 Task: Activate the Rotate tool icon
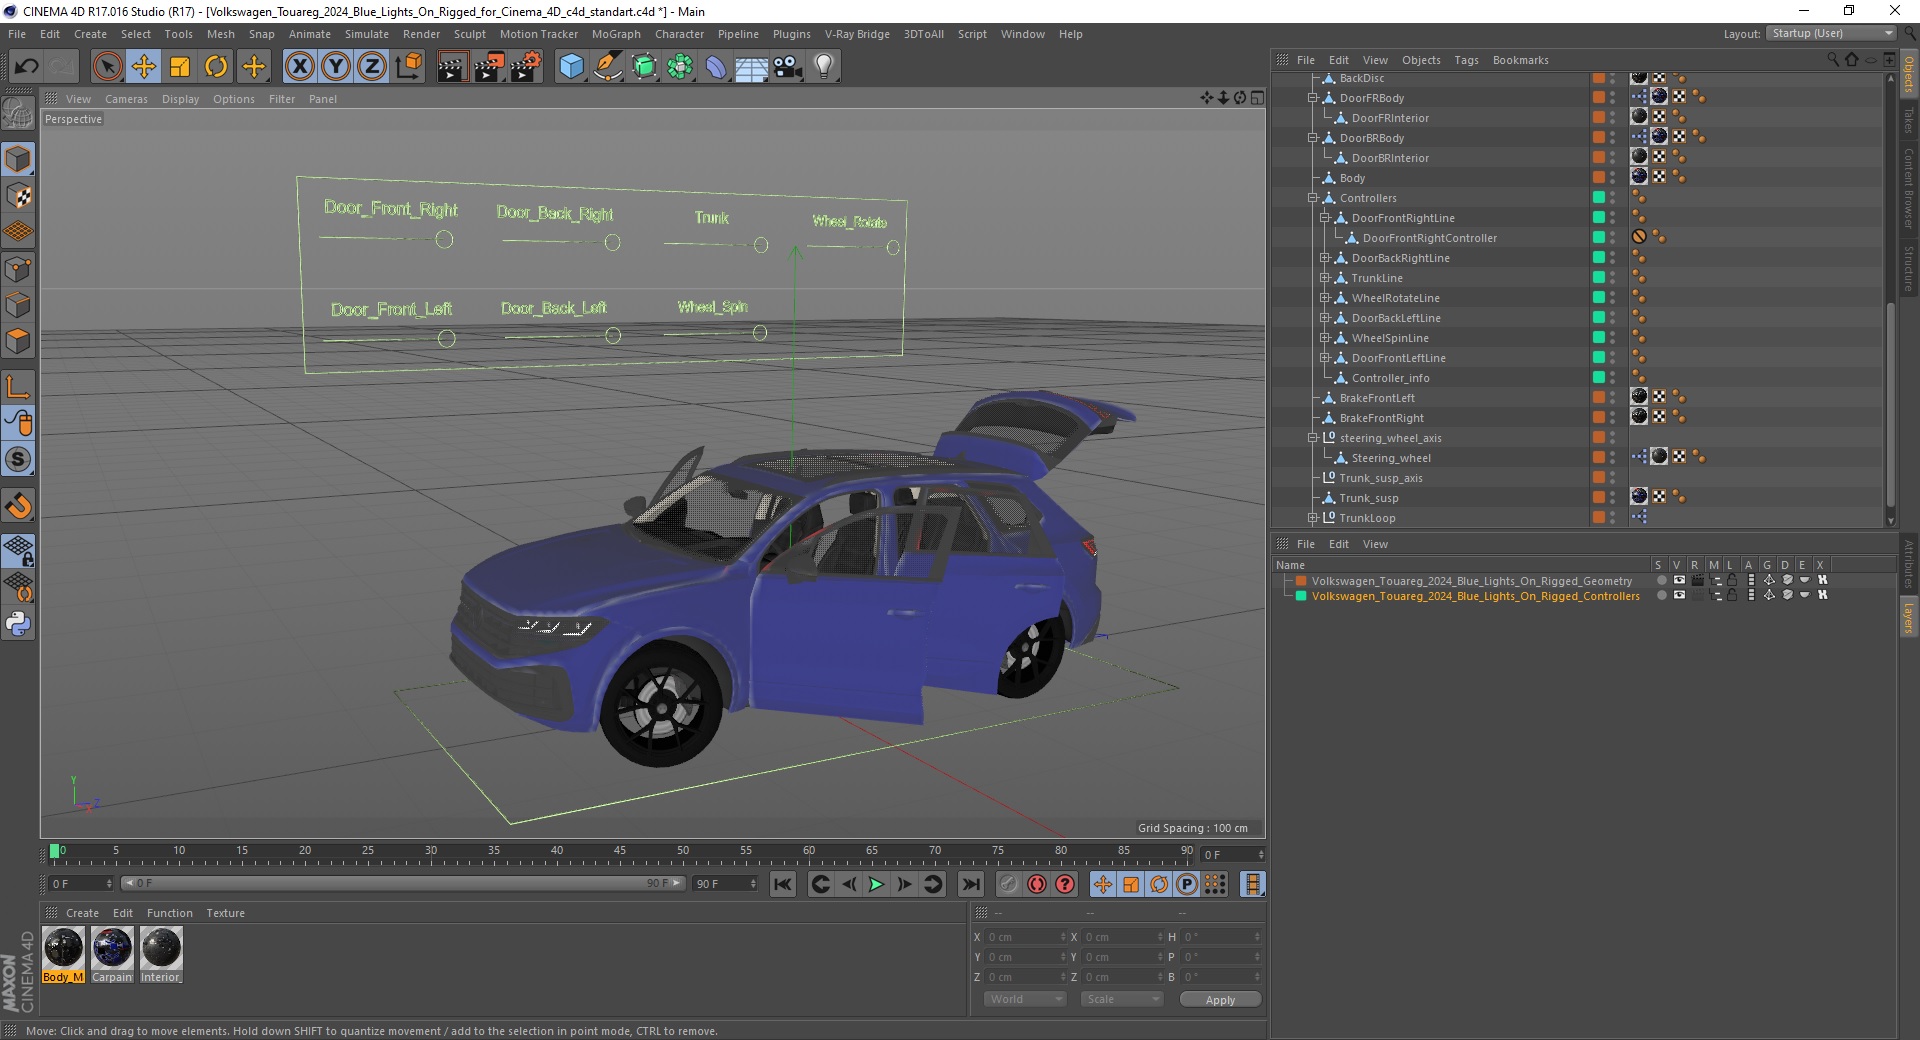(x=216, y=67)
